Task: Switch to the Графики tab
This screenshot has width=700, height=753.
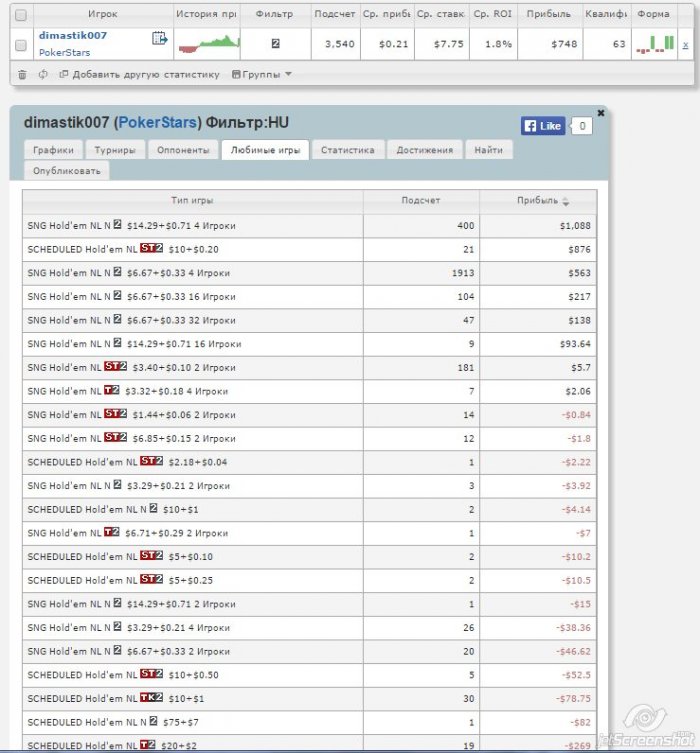Action: click(53, 150)
